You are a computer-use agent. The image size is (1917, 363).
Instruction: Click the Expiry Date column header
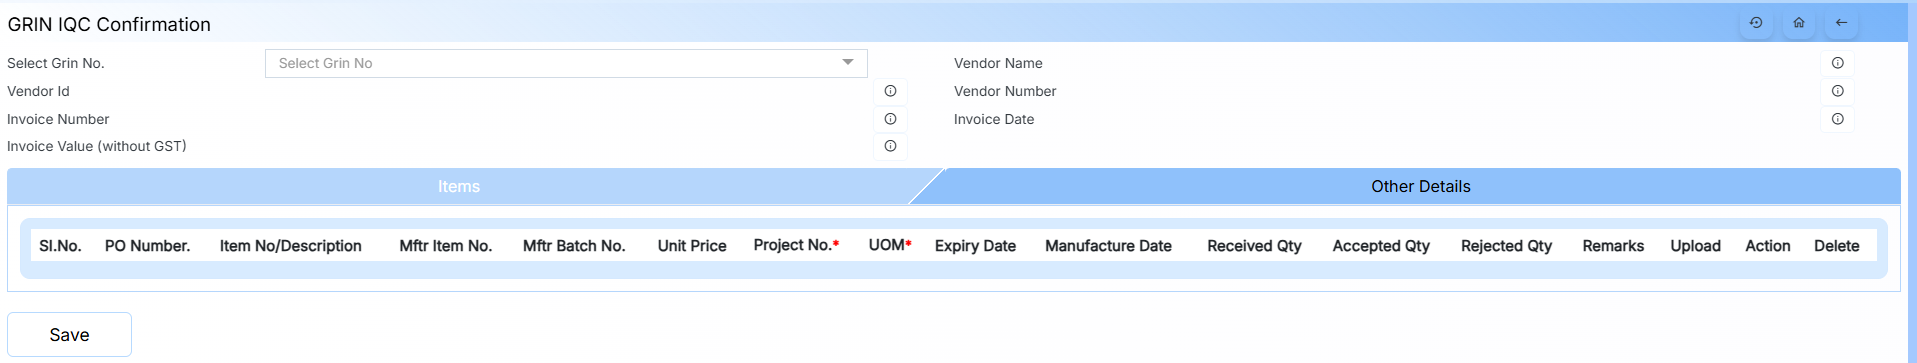[975, 246]
